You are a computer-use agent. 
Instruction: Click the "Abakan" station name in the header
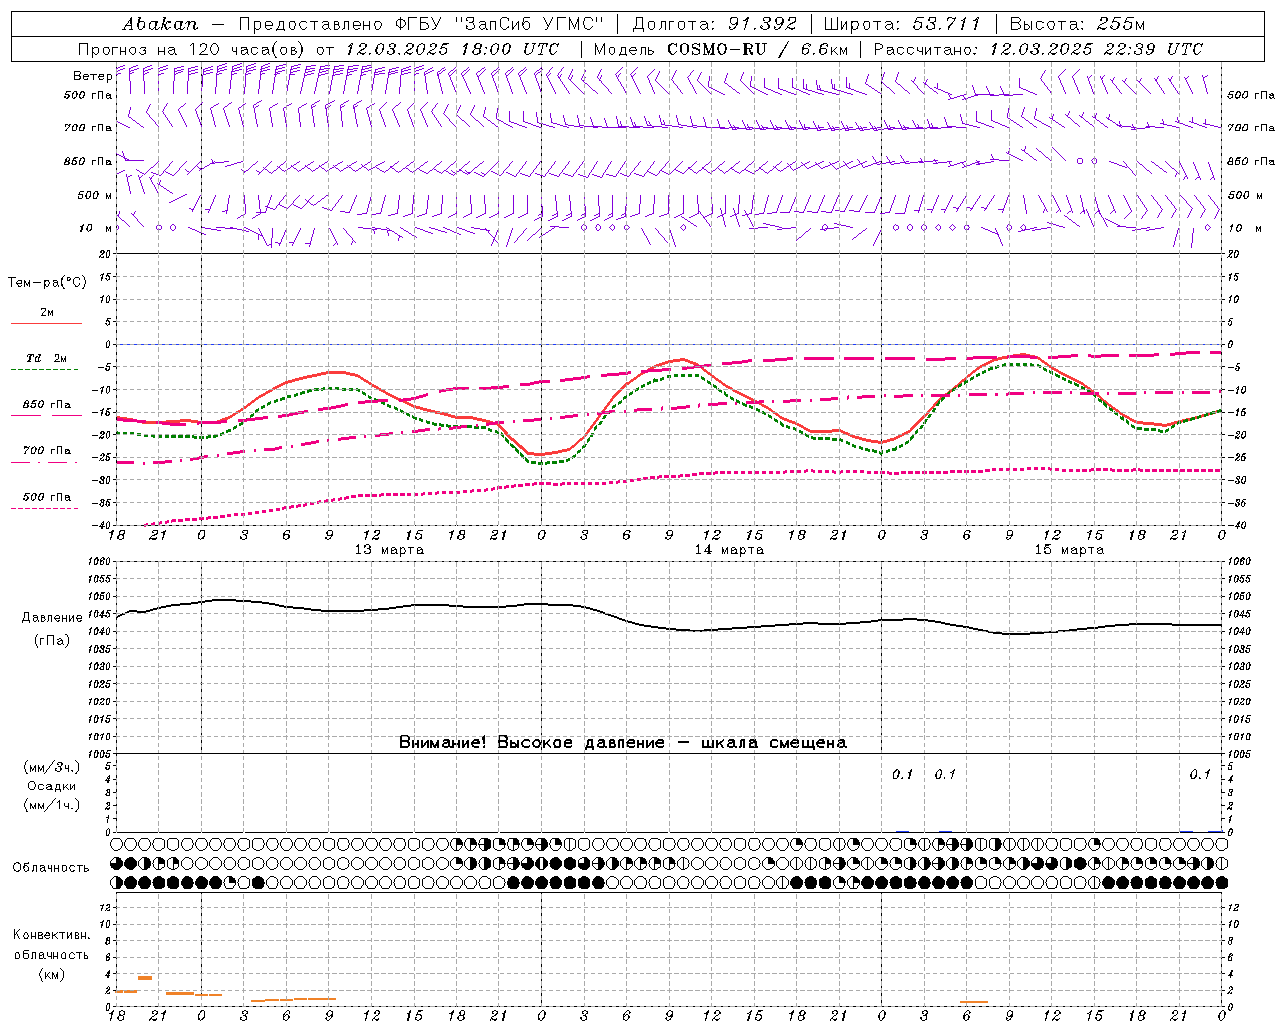pyautogui.click(x=160, y=24)
